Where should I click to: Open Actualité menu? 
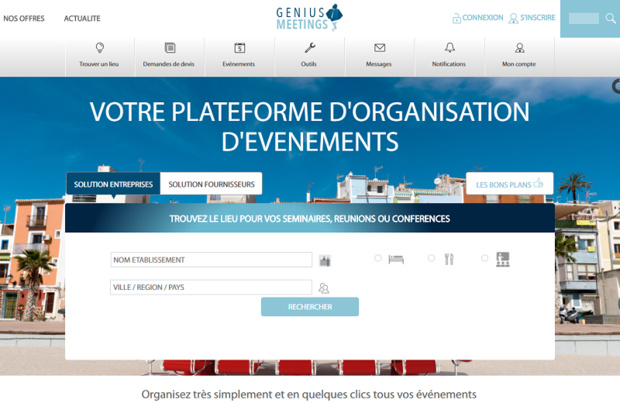tap(82, 18)
